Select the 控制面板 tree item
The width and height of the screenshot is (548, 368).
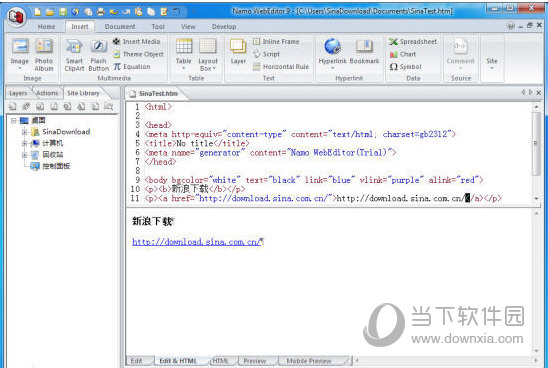tap(51, 166)
